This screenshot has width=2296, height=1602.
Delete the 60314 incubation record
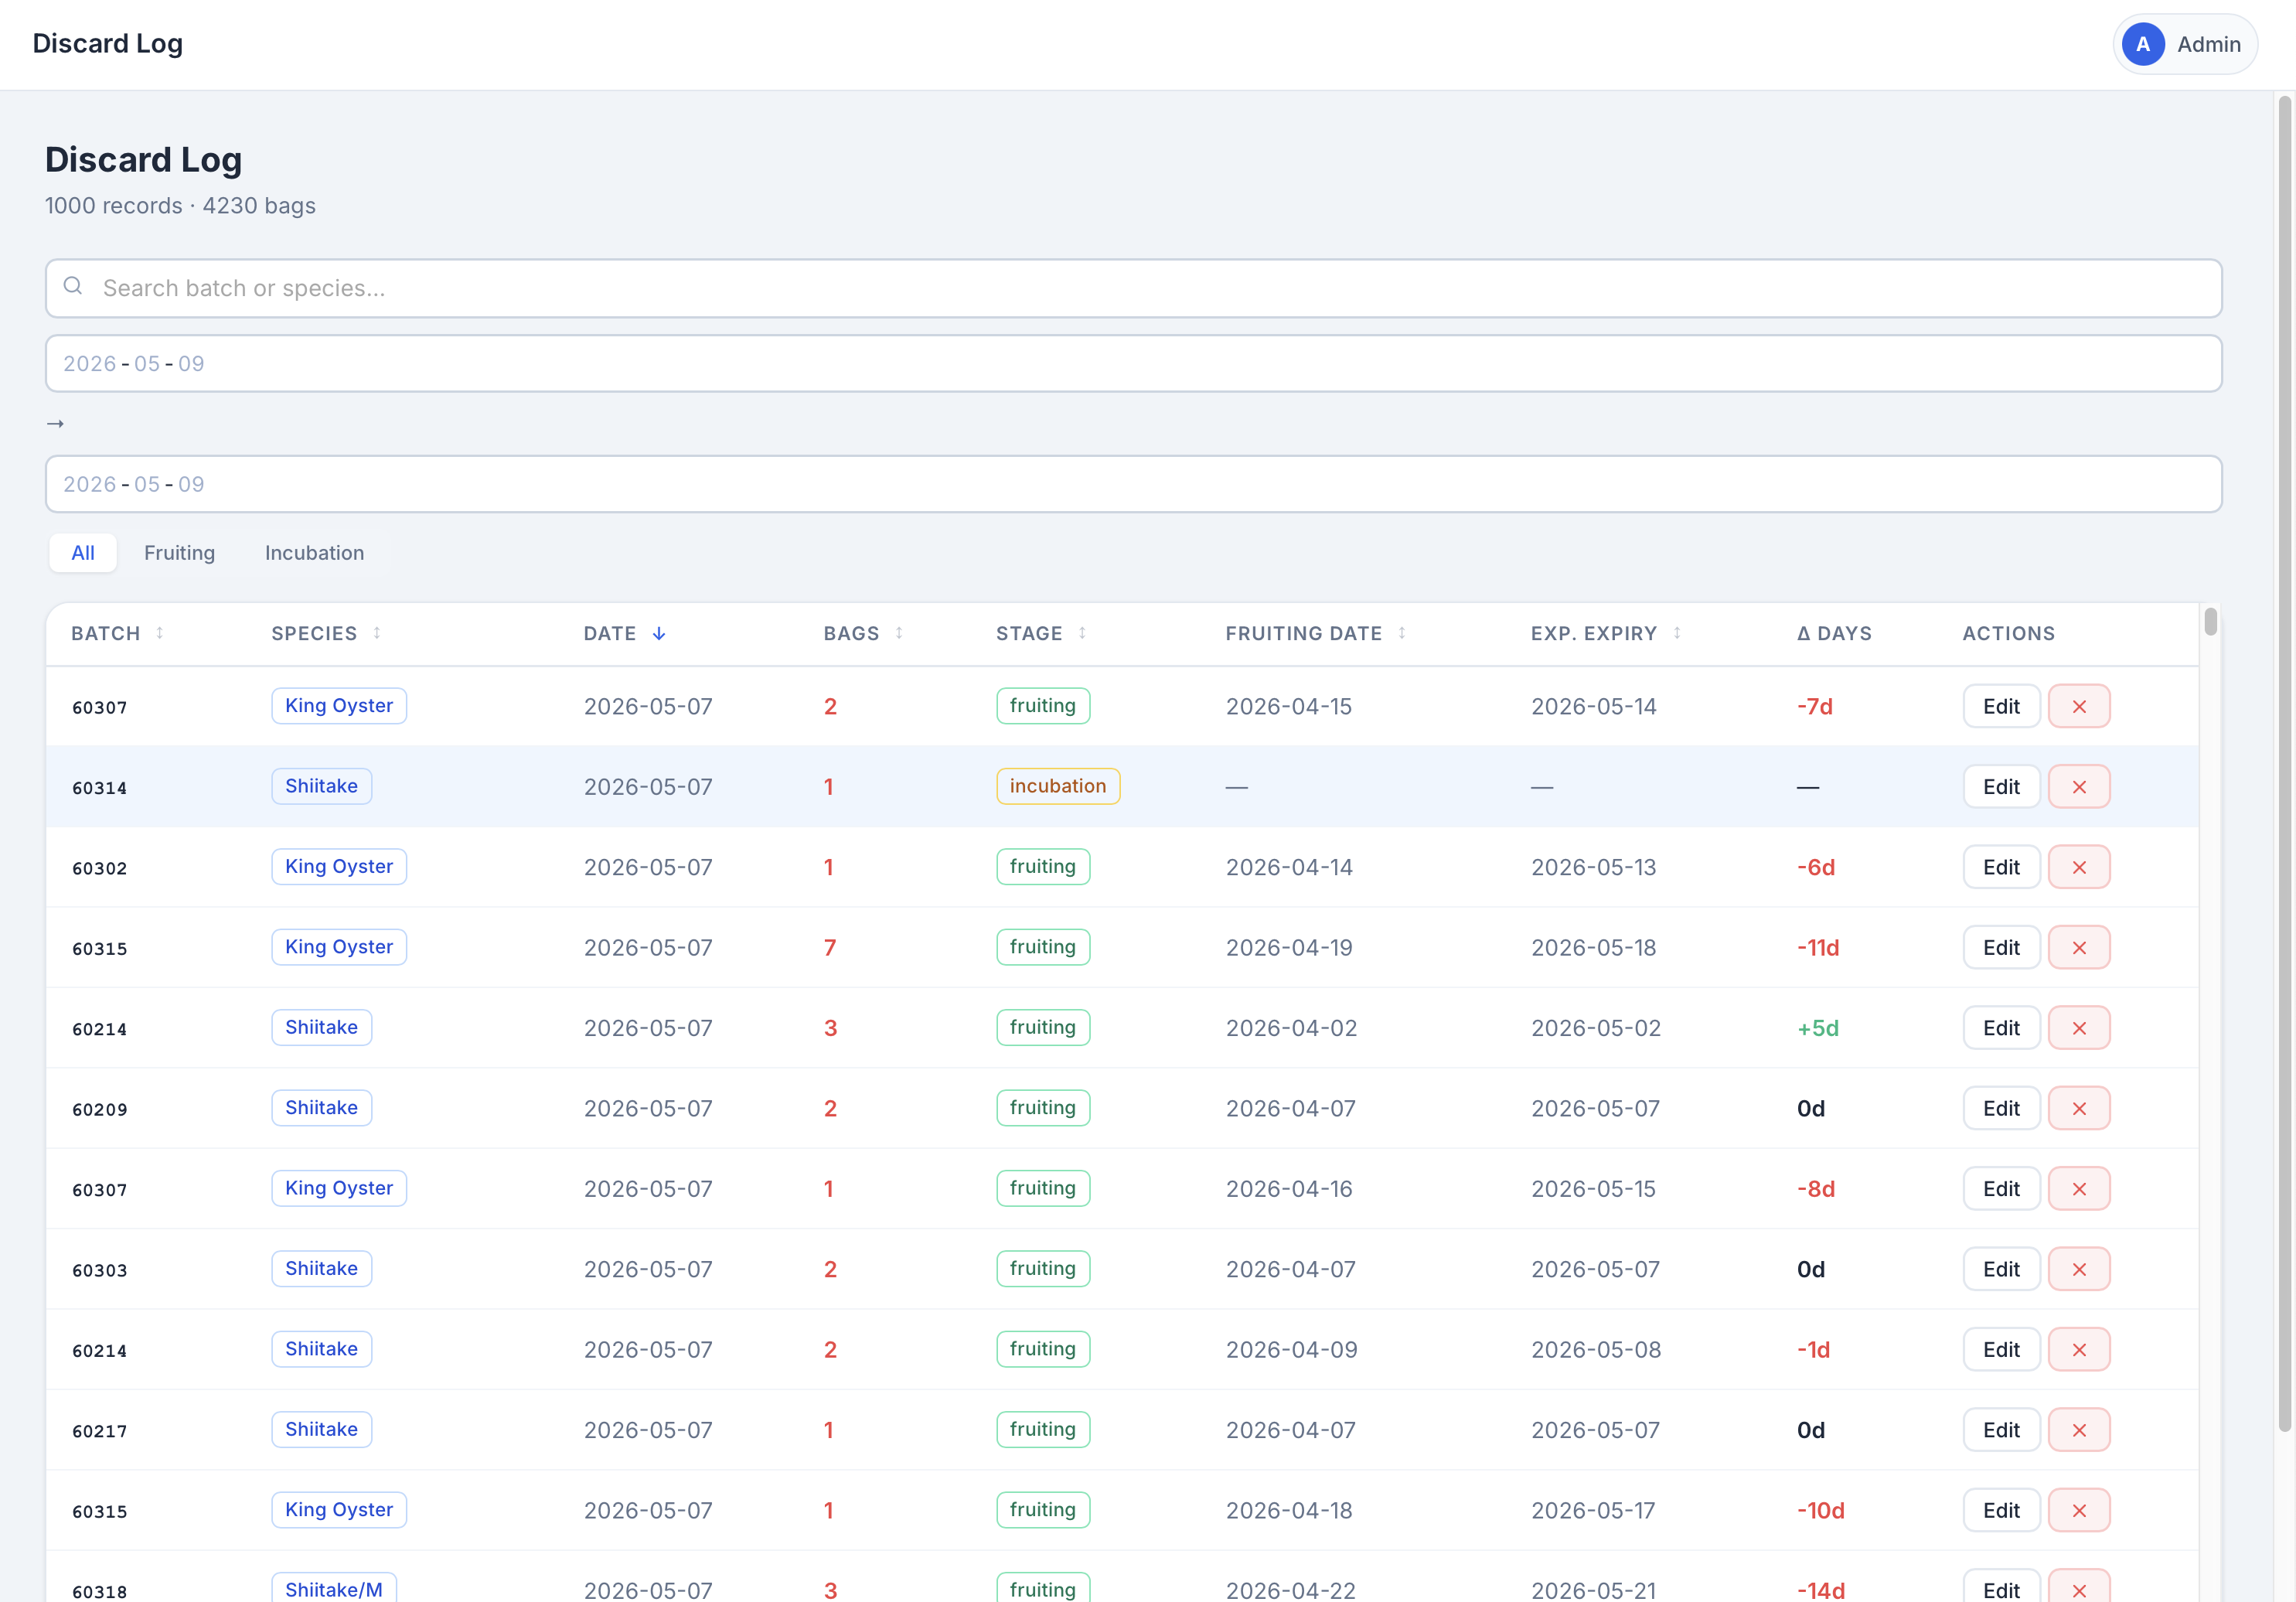[2078, 787]
